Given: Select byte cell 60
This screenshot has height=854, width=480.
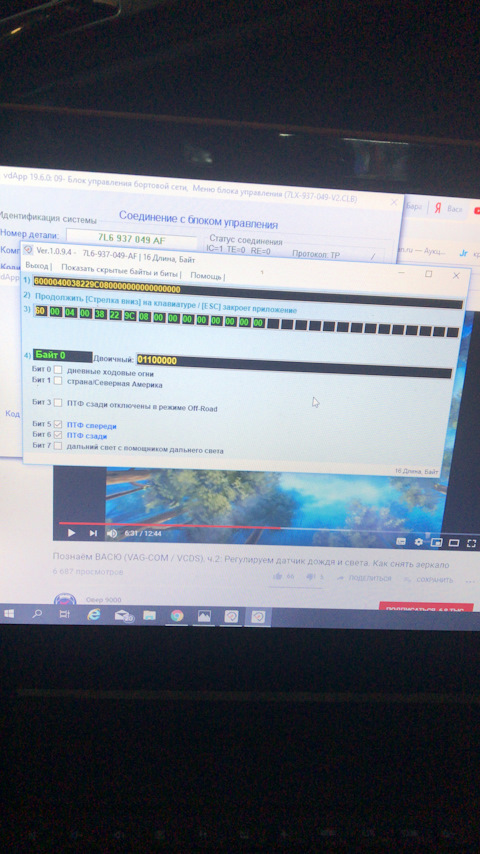Looking at the screenshot, I should (40, 311).
